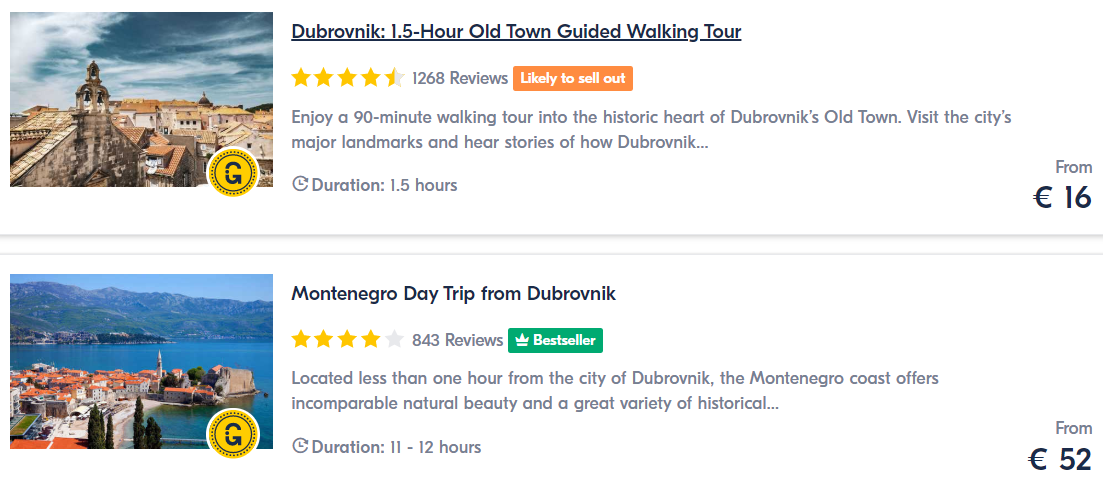1103x480 pixels.
Task: Click the crown icon in Bestseller badge
Action: pyautogui.click(x=522, y=341)
